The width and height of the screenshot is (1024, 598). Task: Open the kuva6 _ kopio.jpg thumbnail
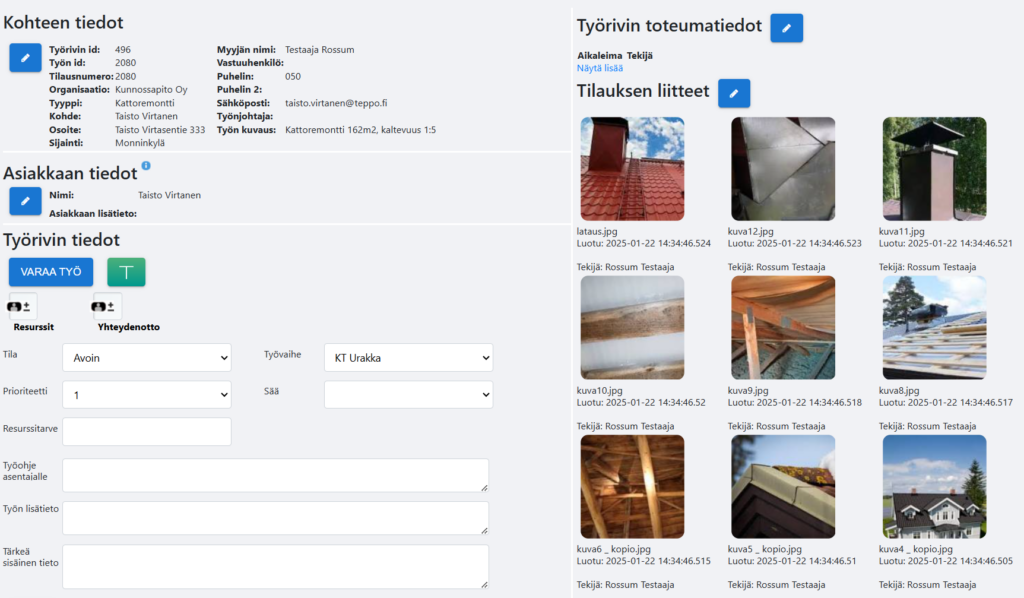coord(632,487)
